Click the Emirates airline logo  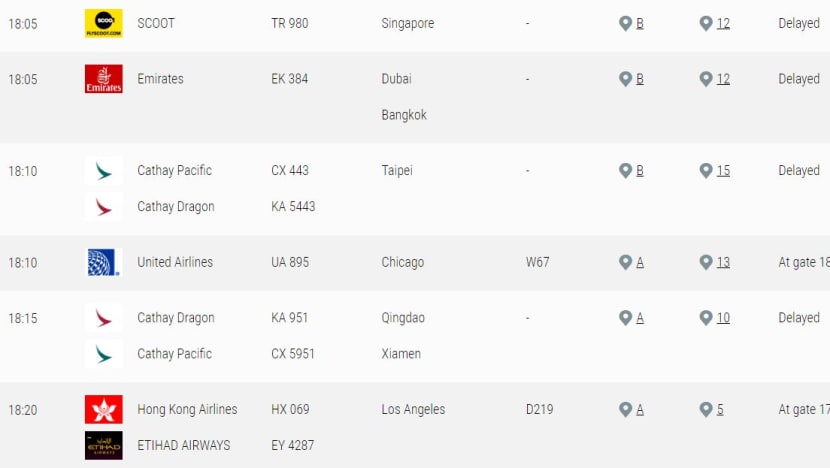[104, 79]
